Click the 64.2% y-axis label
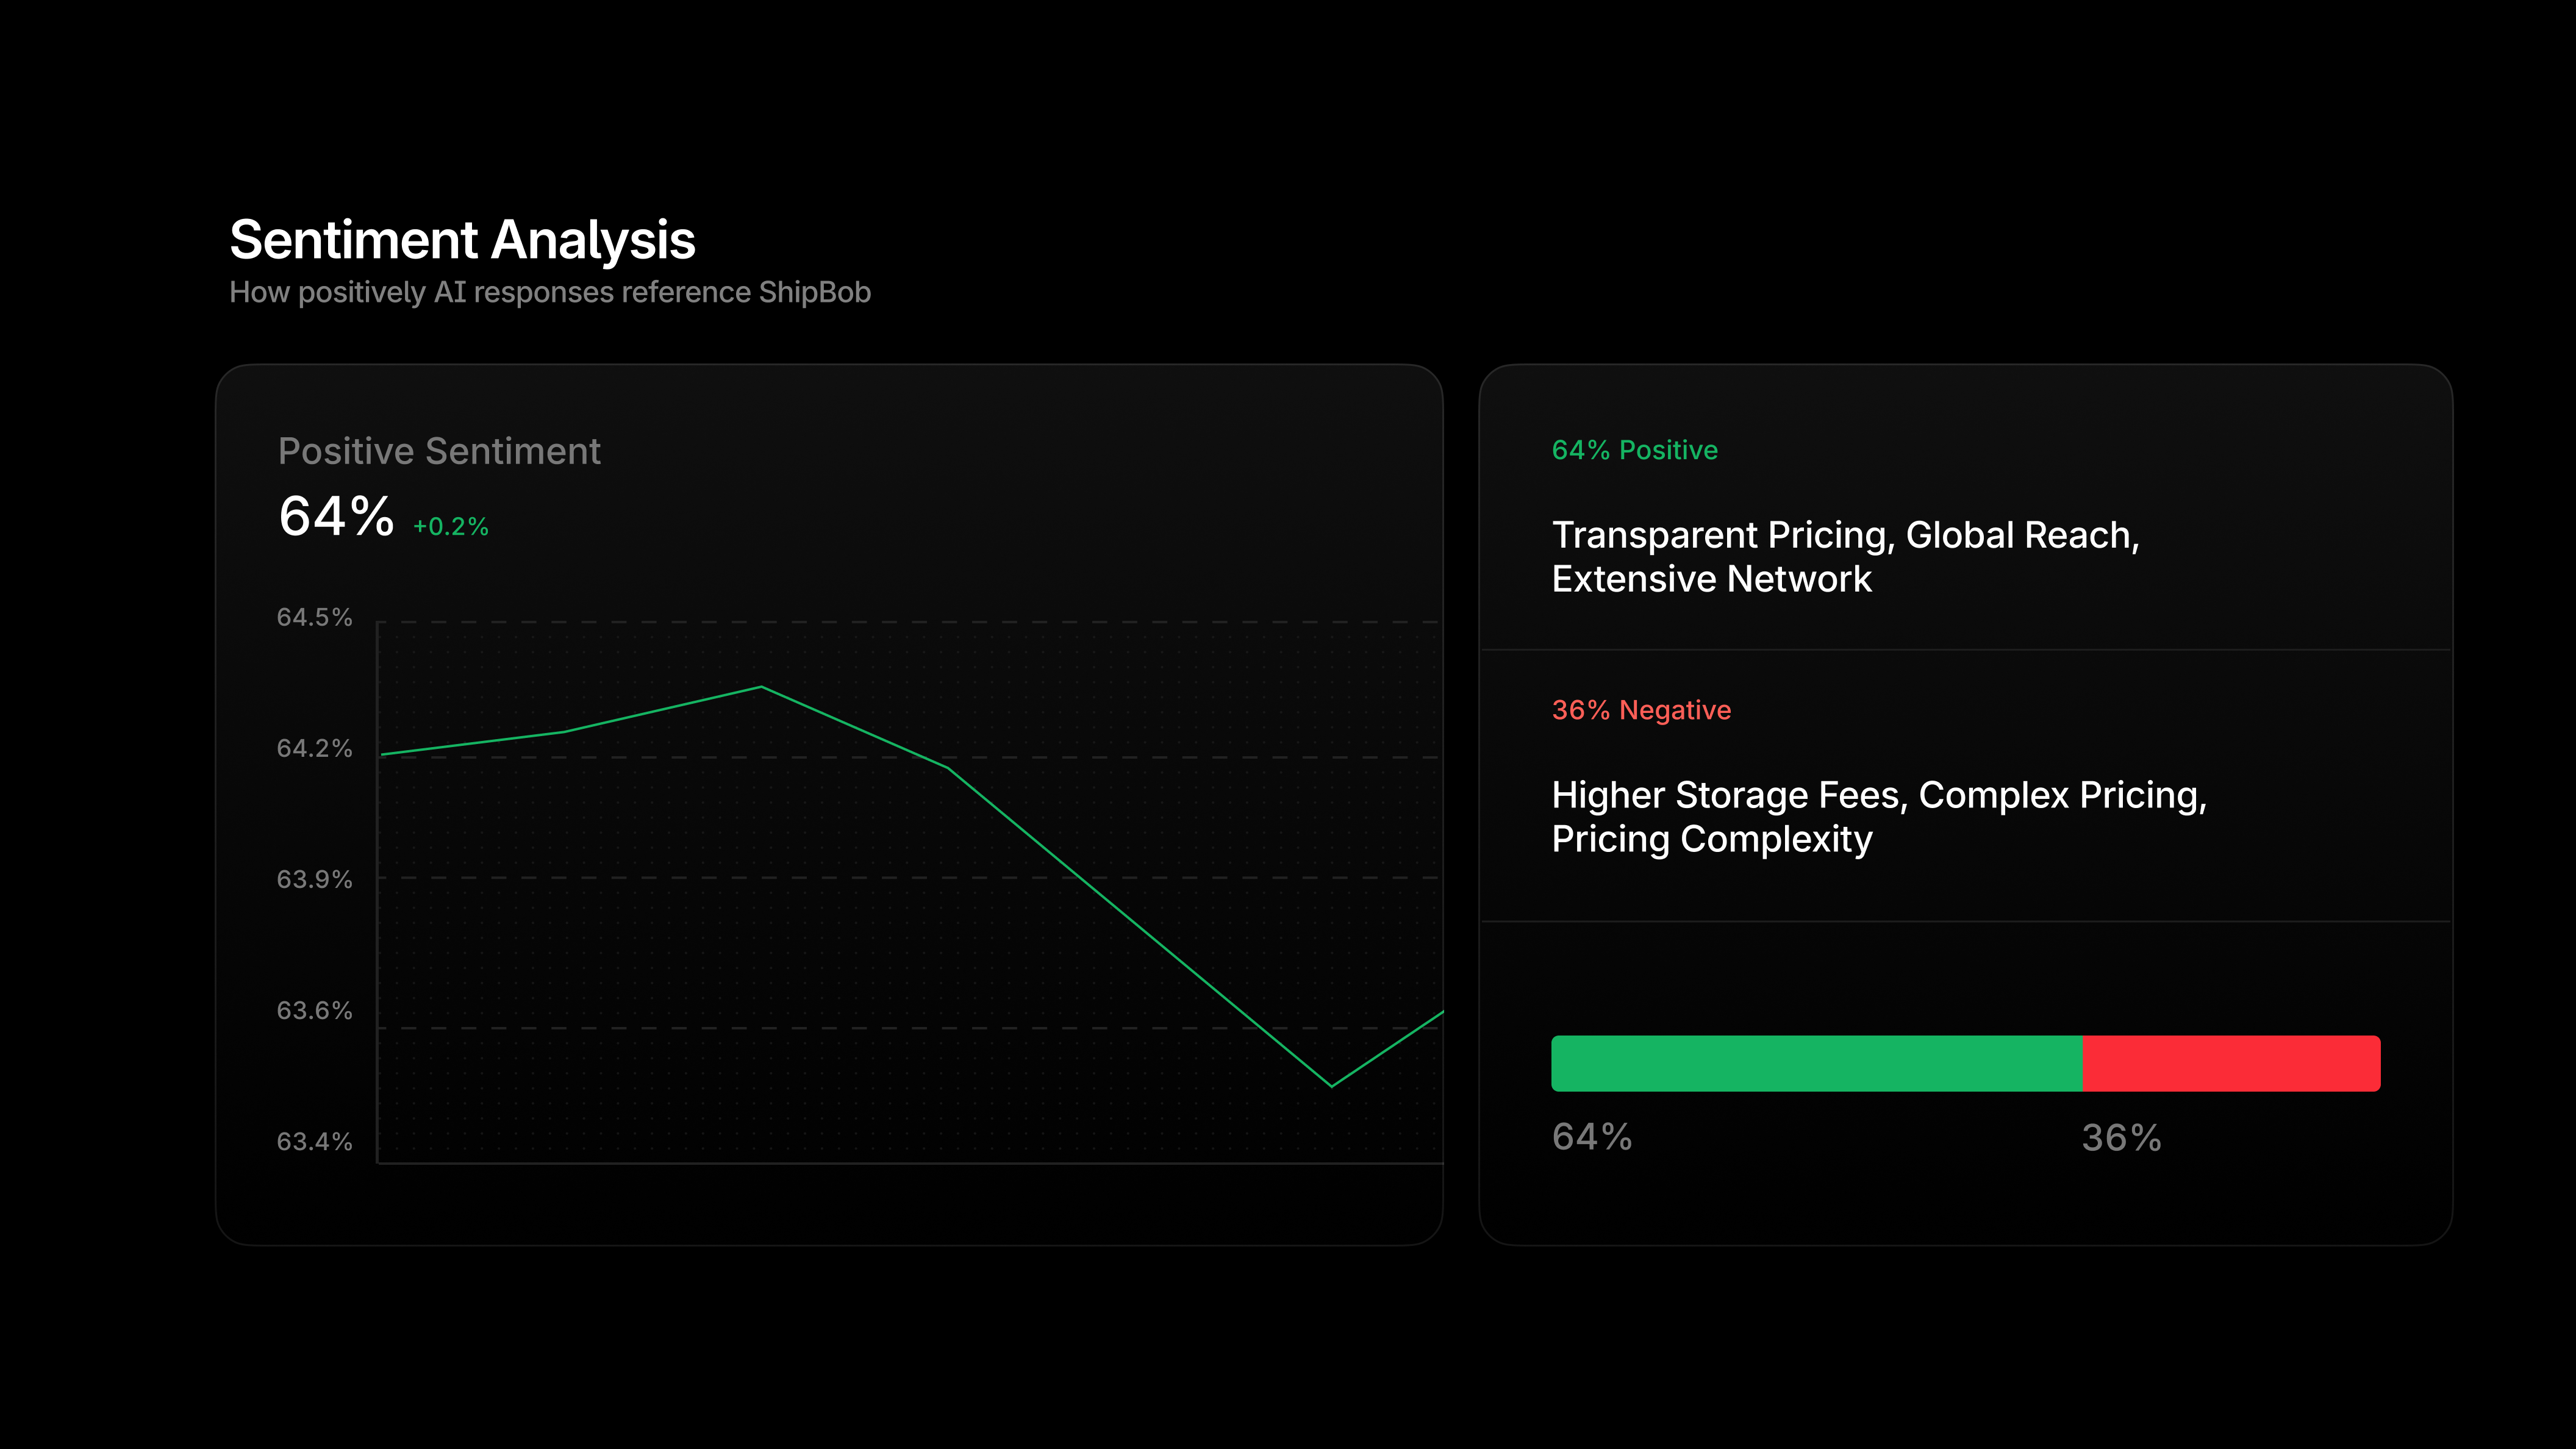Image resolution: width=2576 pixels, height=1449 pixels. [x=314, y=748]
